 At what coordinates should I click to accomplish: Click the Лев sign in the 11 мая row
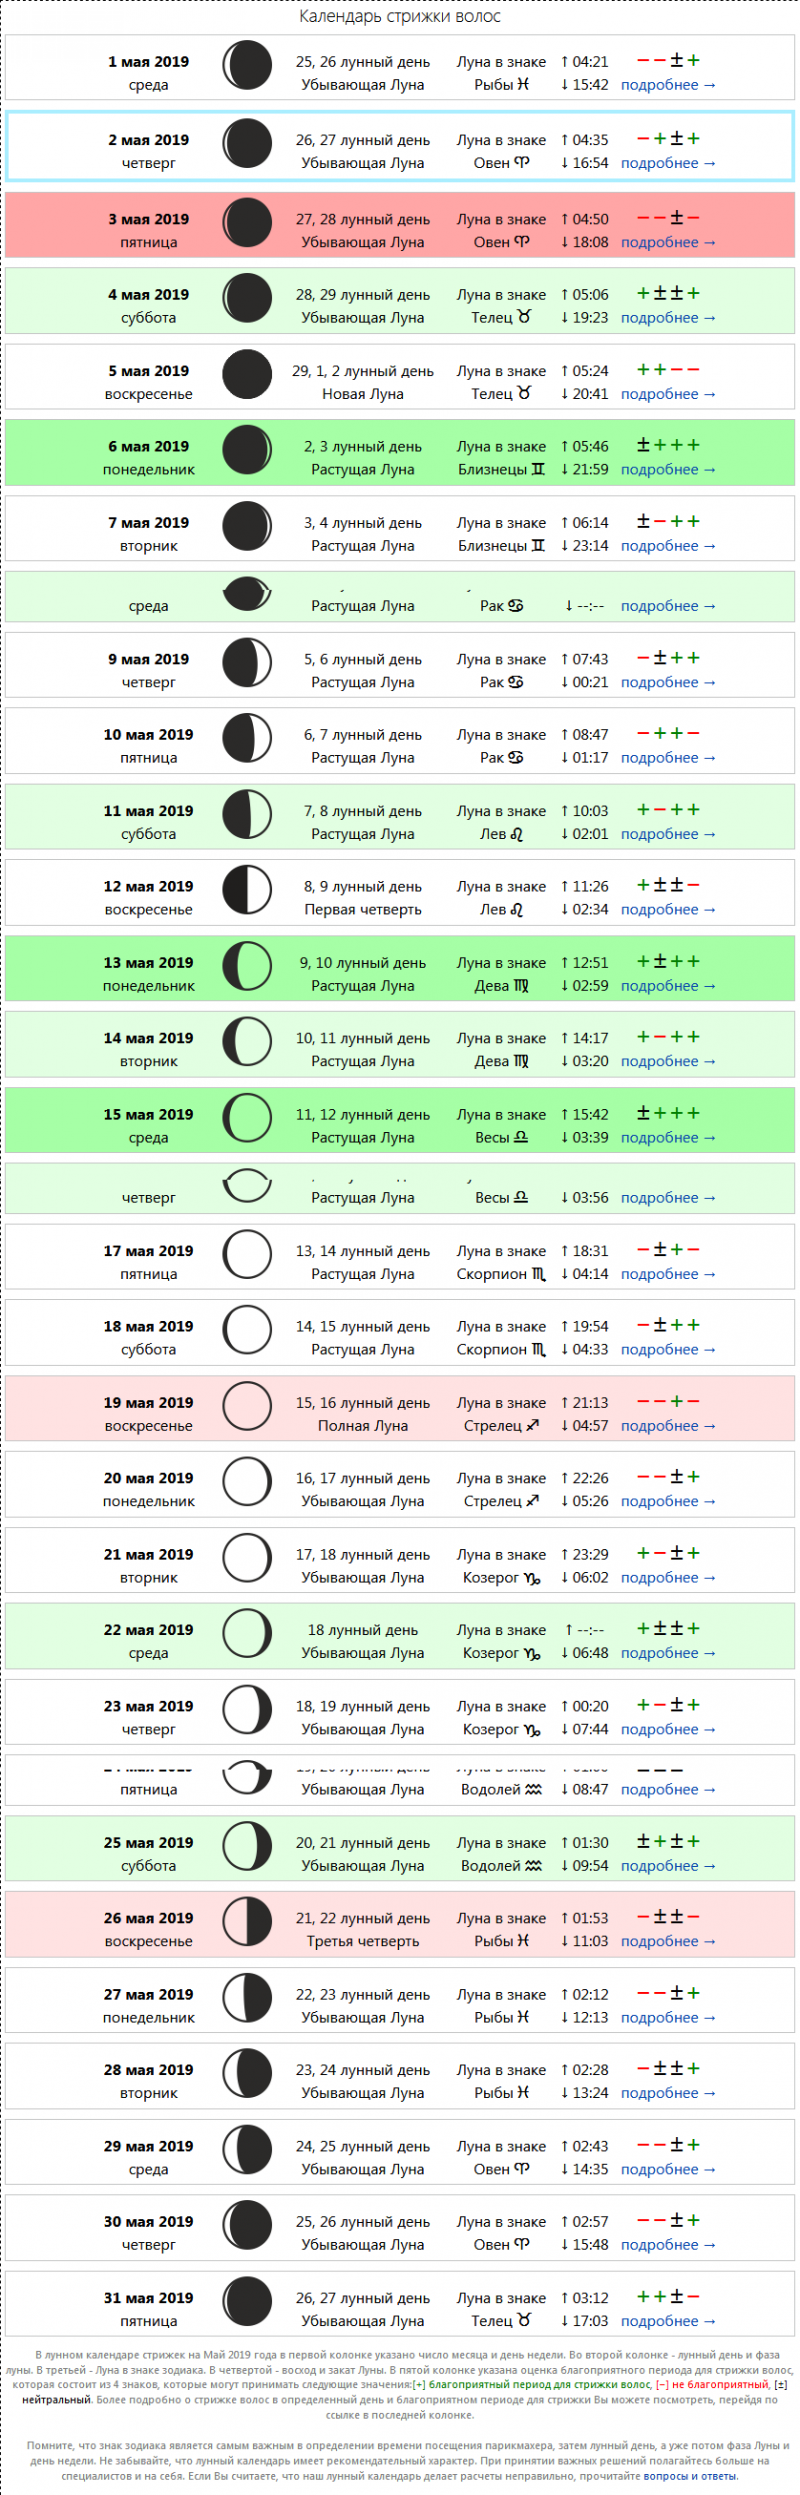pyautogui.click(x=502, y=834)
